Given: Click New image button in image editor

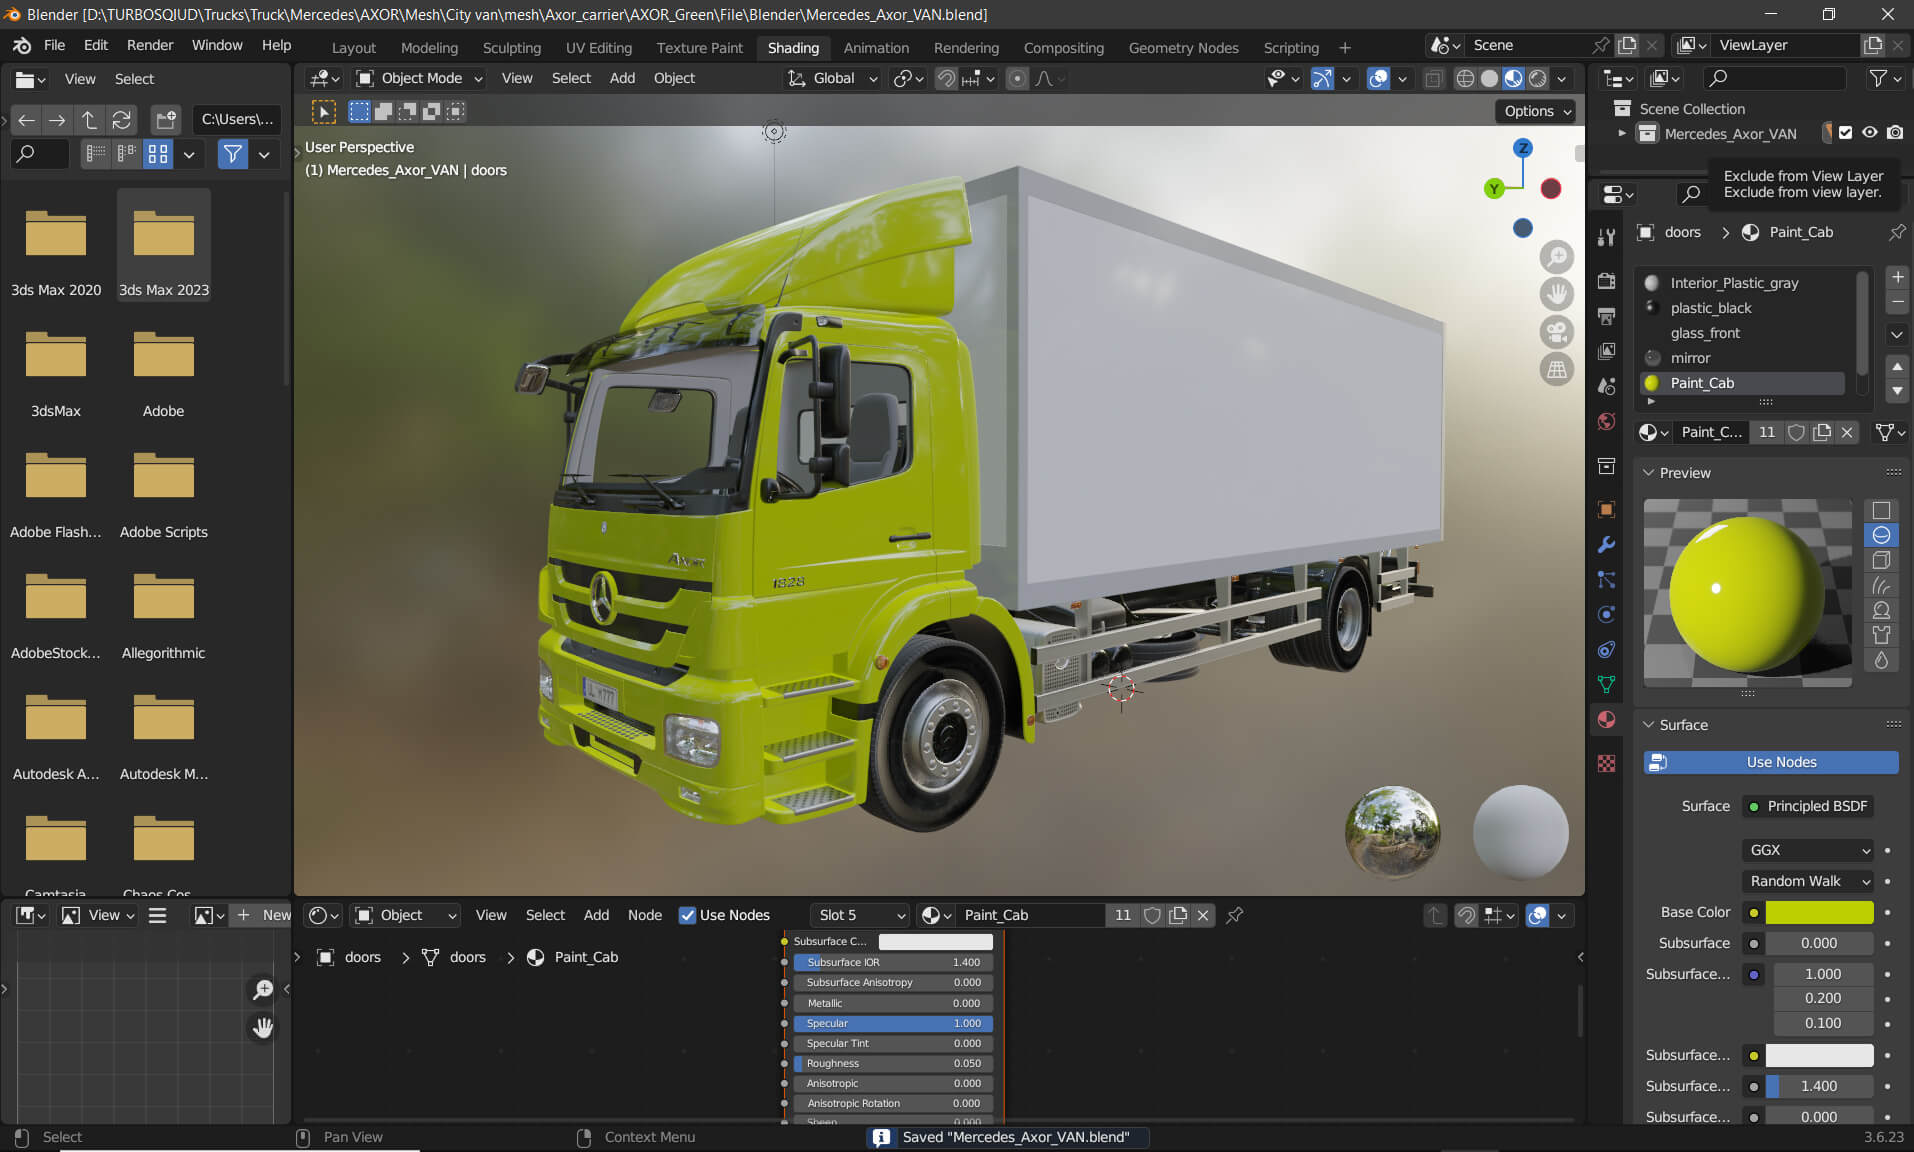Looking at the screenshot, I should pyautogui.click(x=262, y=915).
